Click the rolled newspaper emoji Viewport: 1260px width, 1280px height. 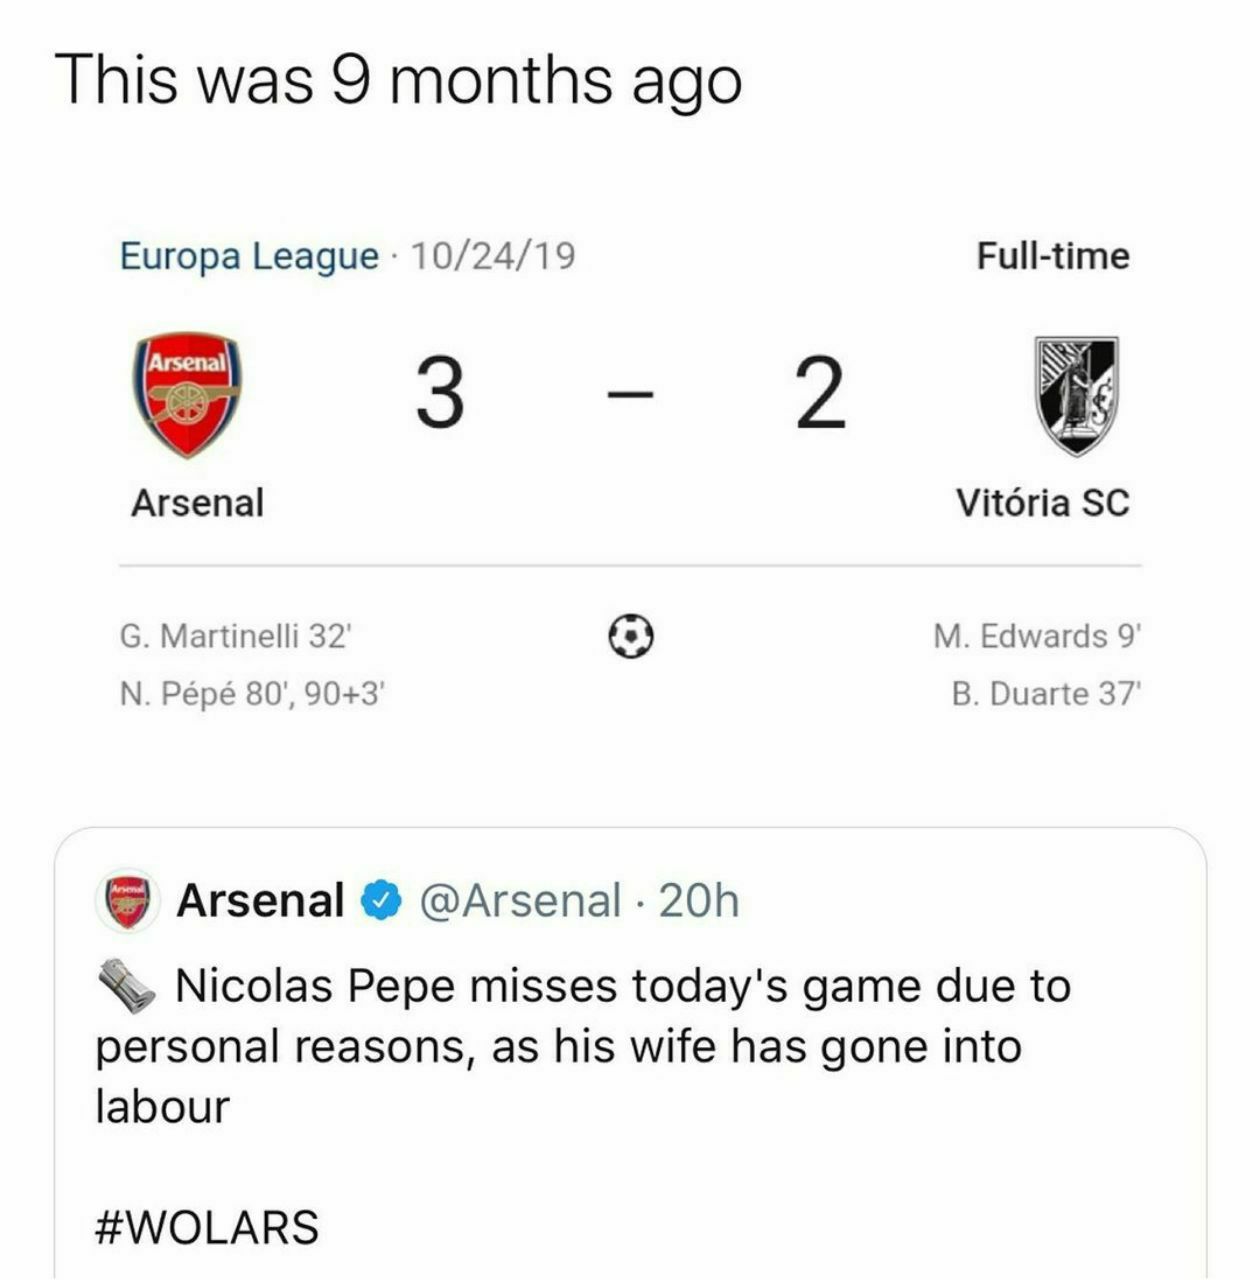[126, 987]
